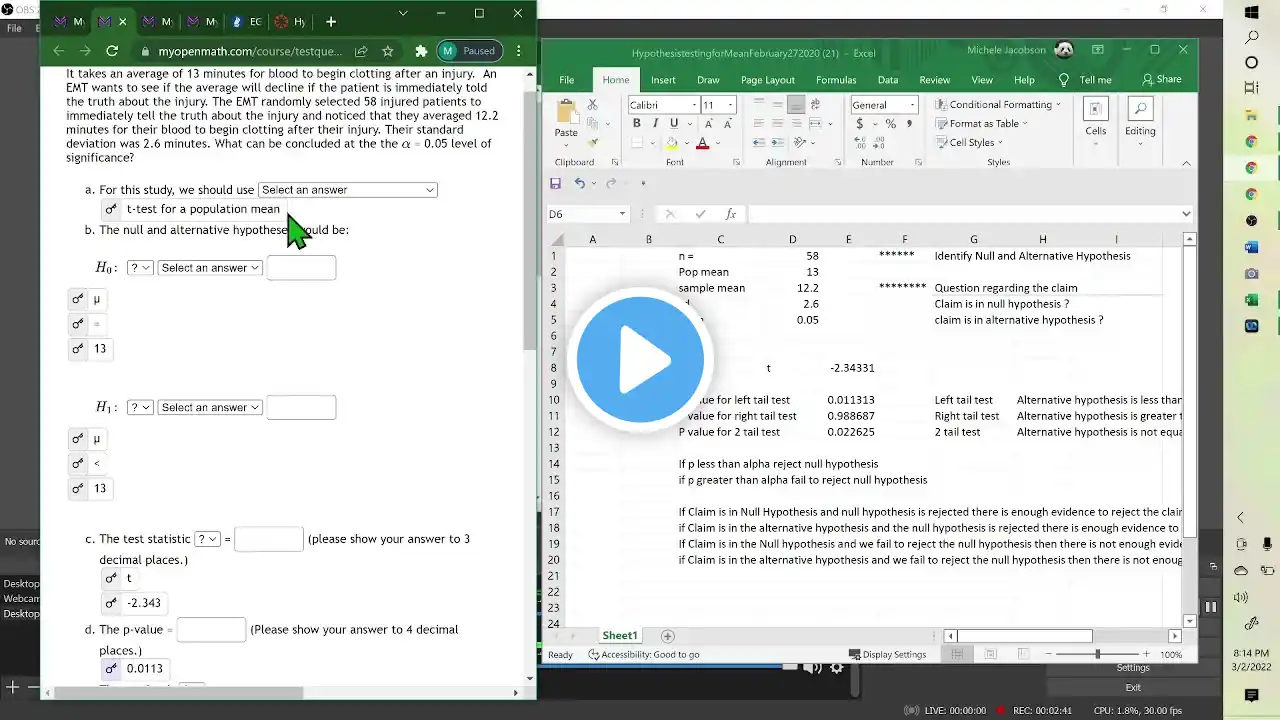Apply Comma Style number format
The width and height of the screenshot is (1280, 720).
909,124
